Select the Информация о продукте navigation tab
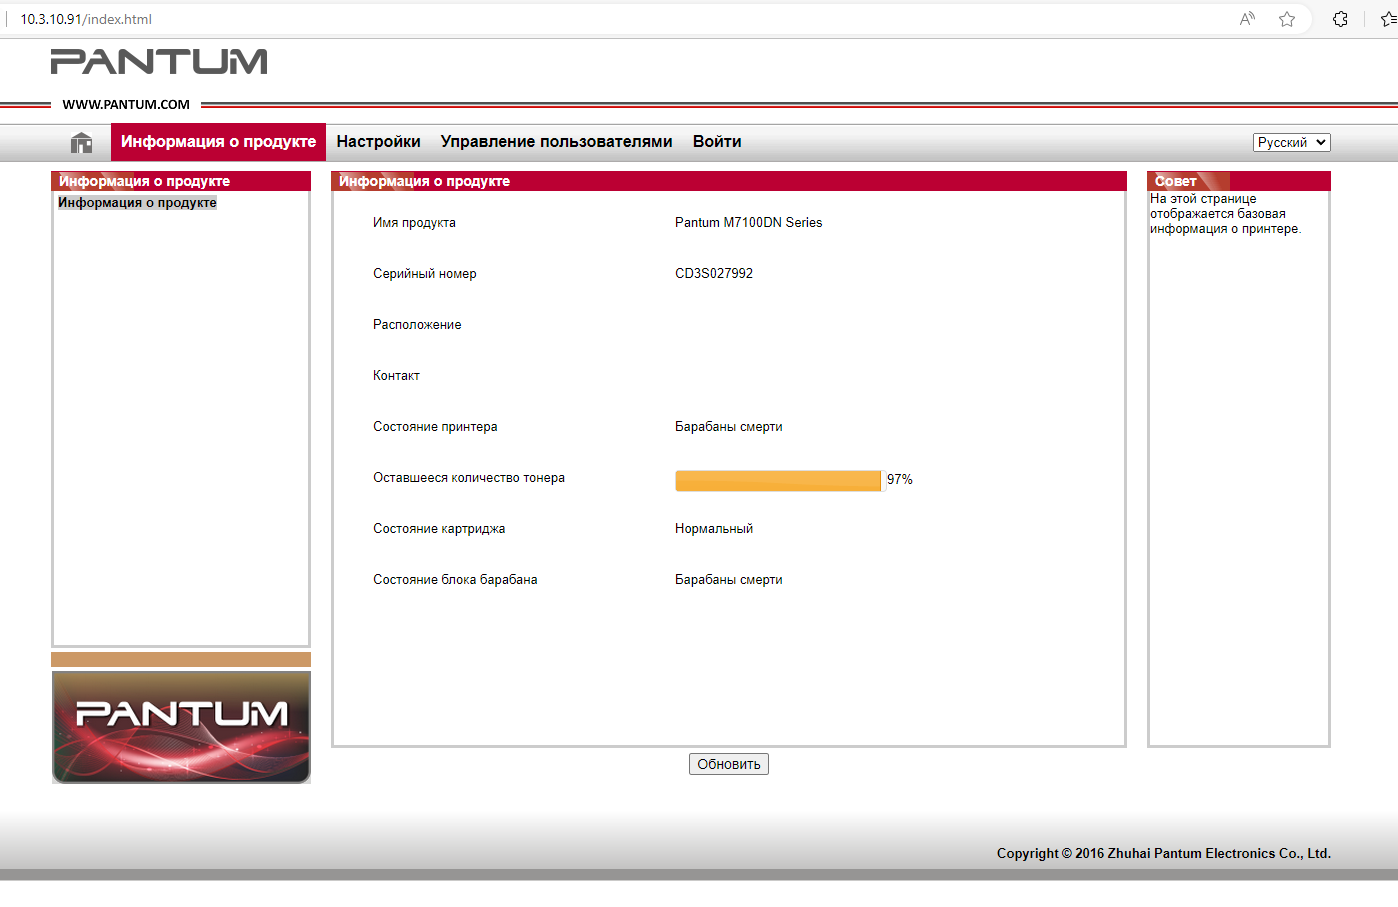This screenshot has height=907, width=1398. click(x=218, y=142)
